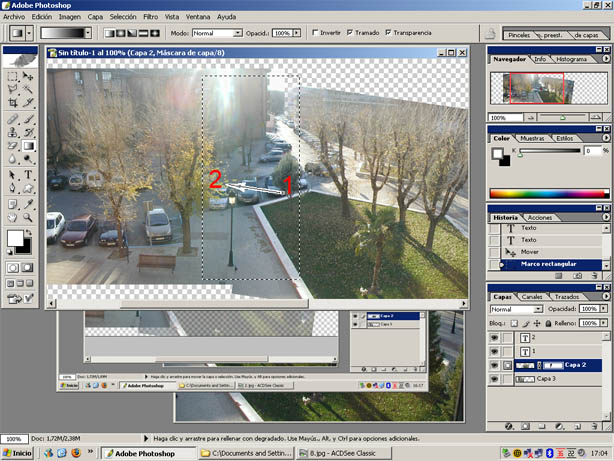
Task: Hide text layer 1 with eye icon
Action: [x=495, y=351]
